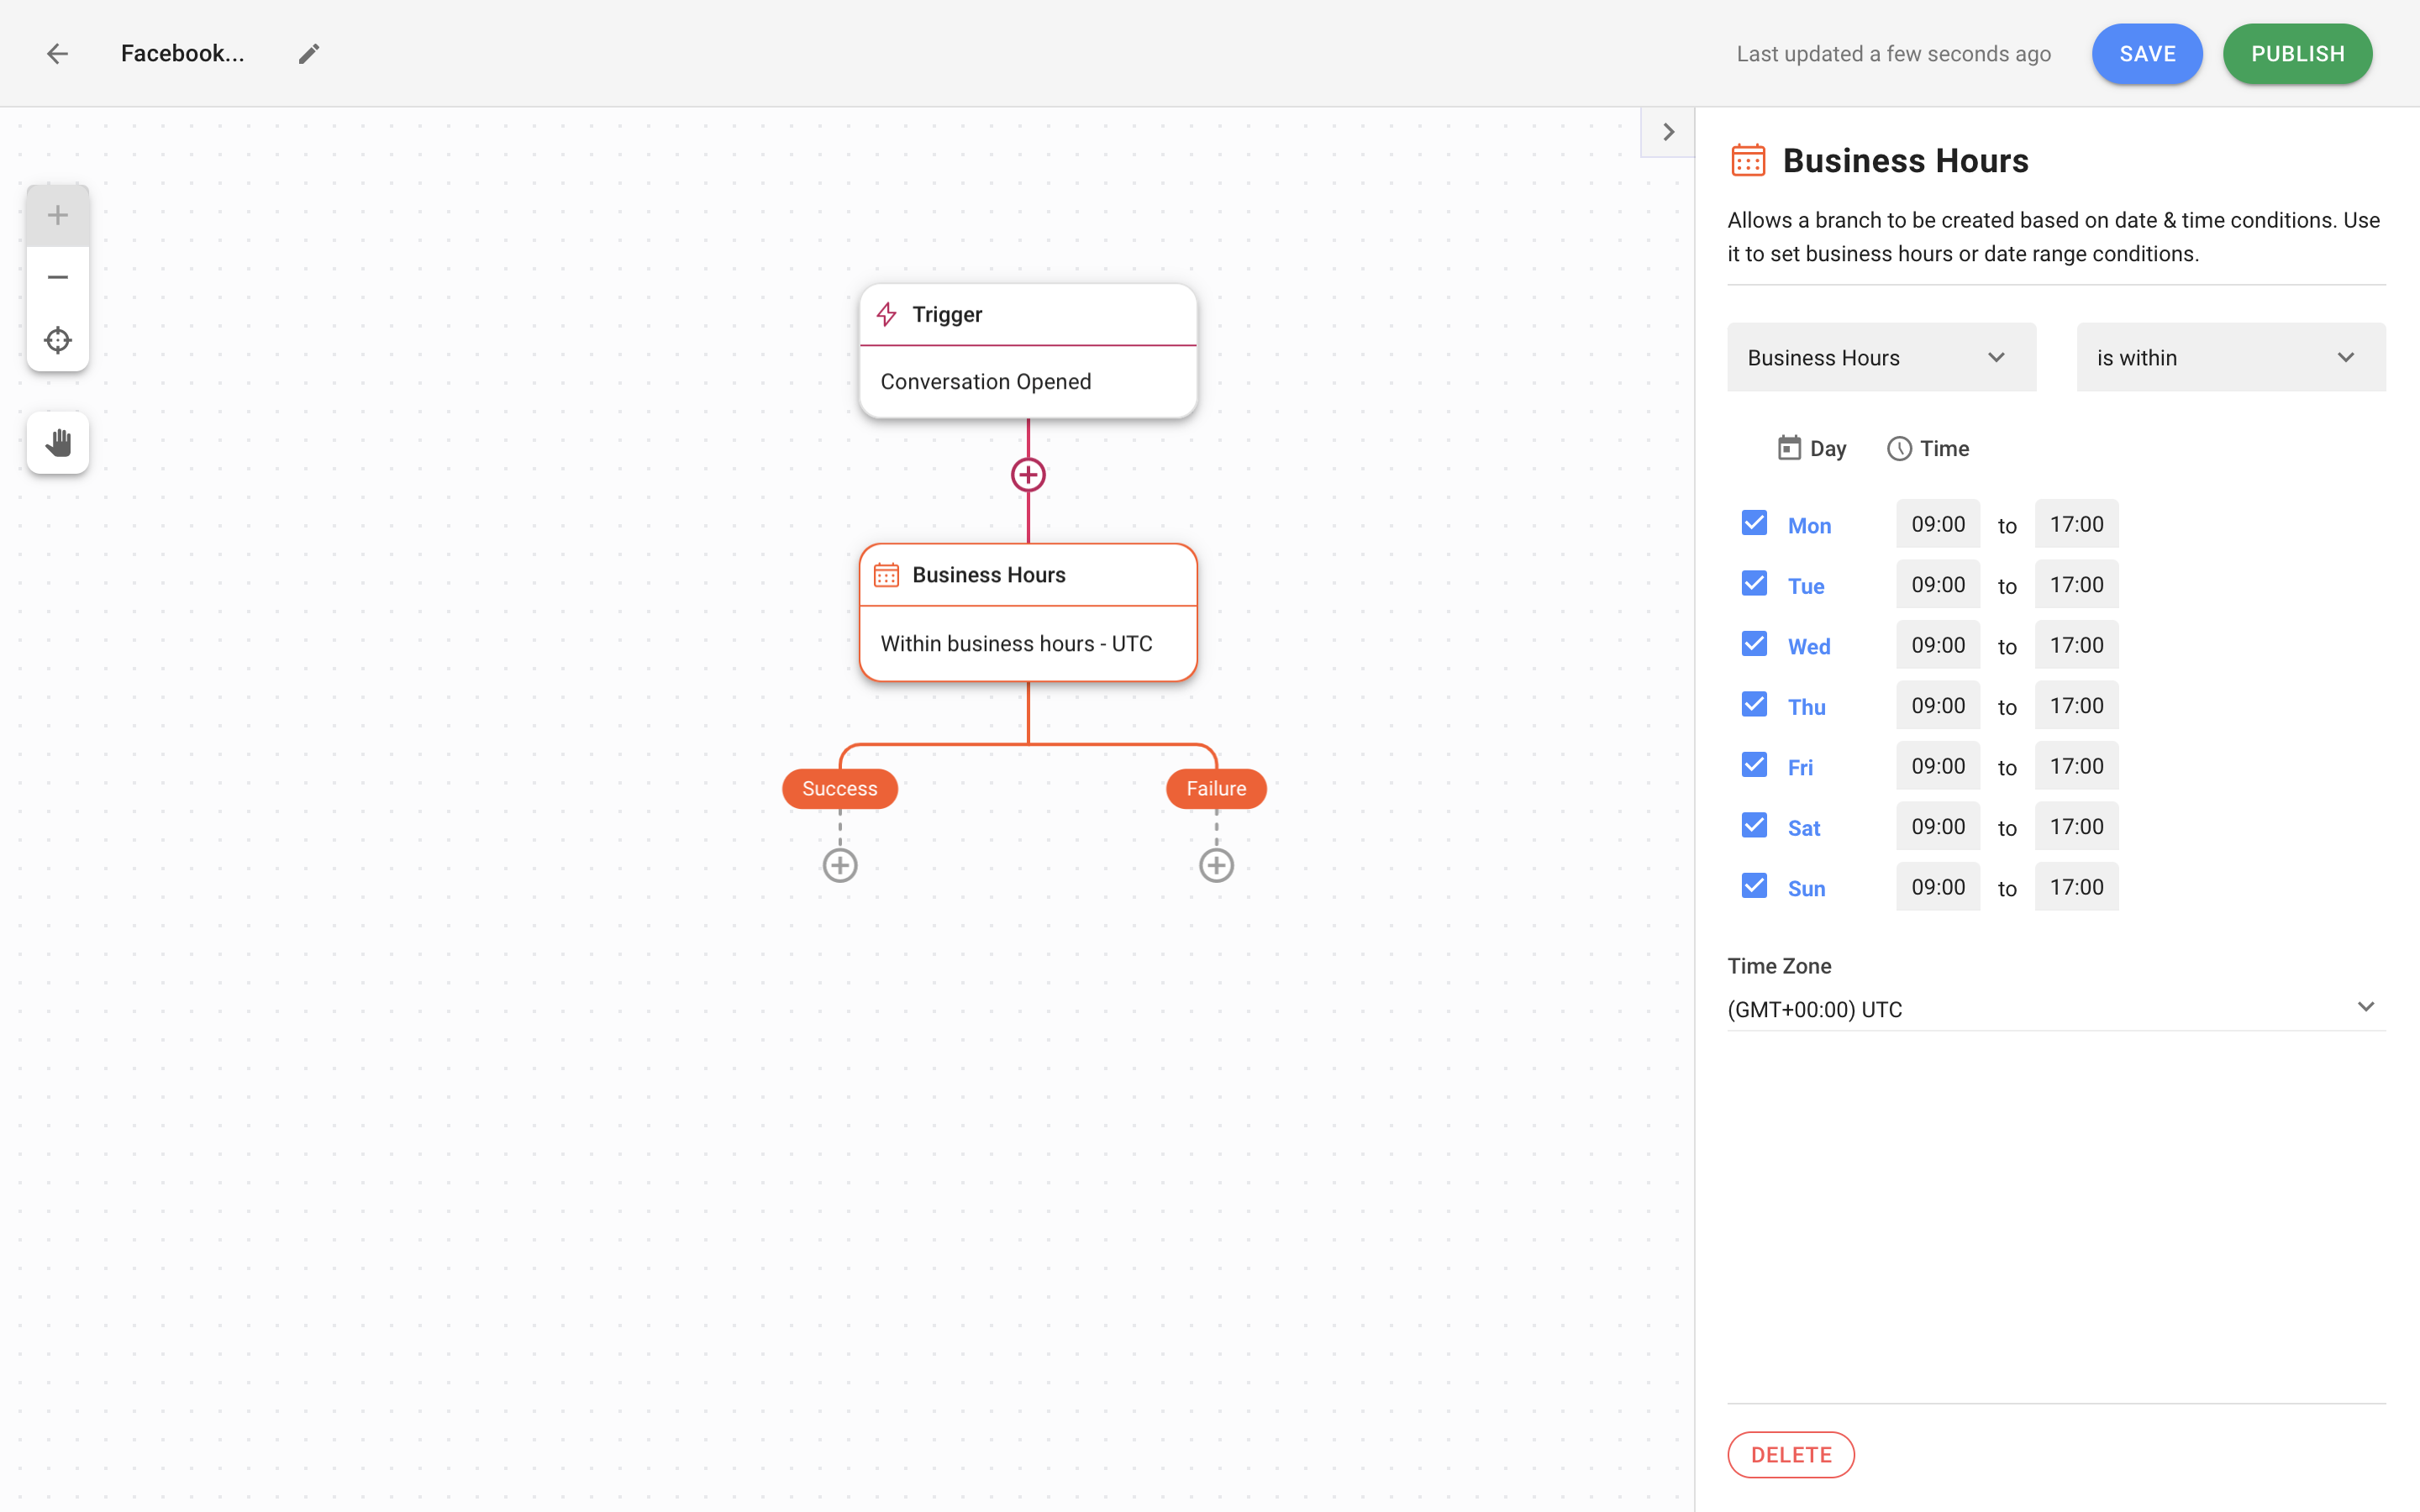Screen dimensions: 2420x1512
Task: Select the Day tab in business hours
Action: pos(1812,448)
